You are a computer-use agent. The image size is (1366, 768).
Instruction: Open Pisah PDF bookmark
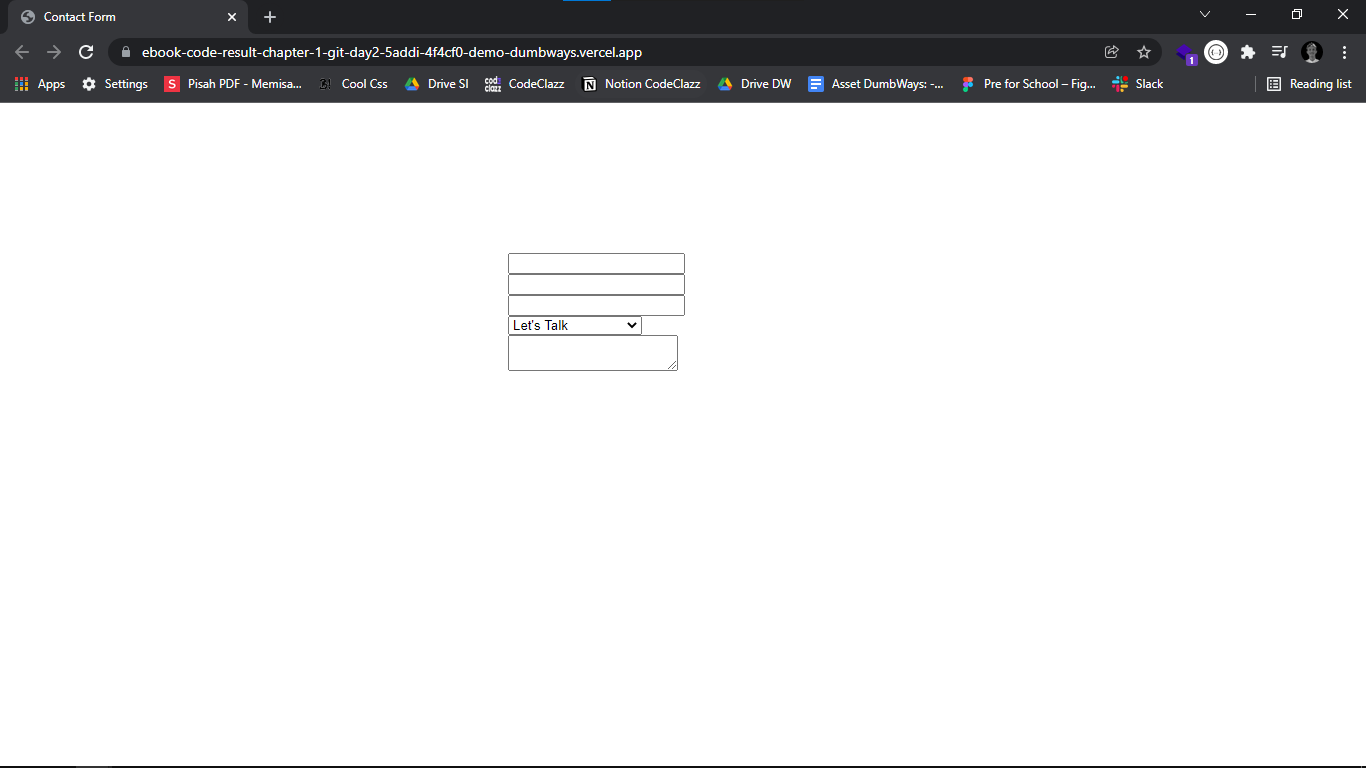point(233,84)
